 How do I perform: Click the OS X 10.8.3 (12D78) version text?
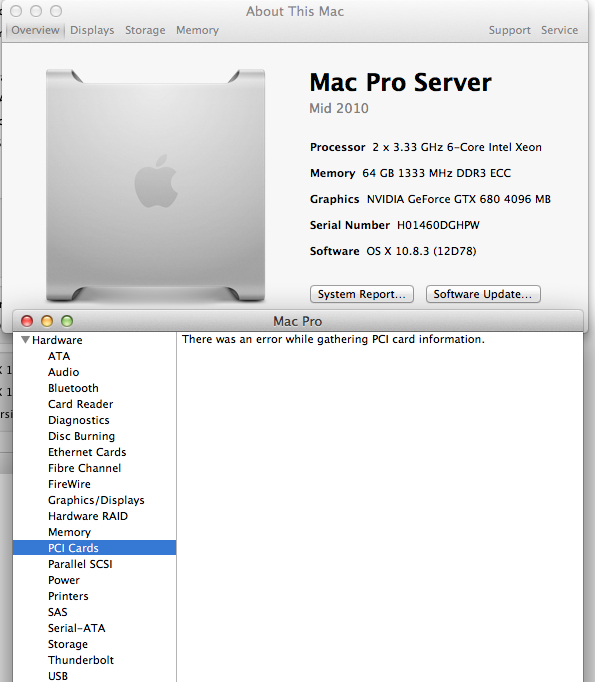(x=421, y=251)
